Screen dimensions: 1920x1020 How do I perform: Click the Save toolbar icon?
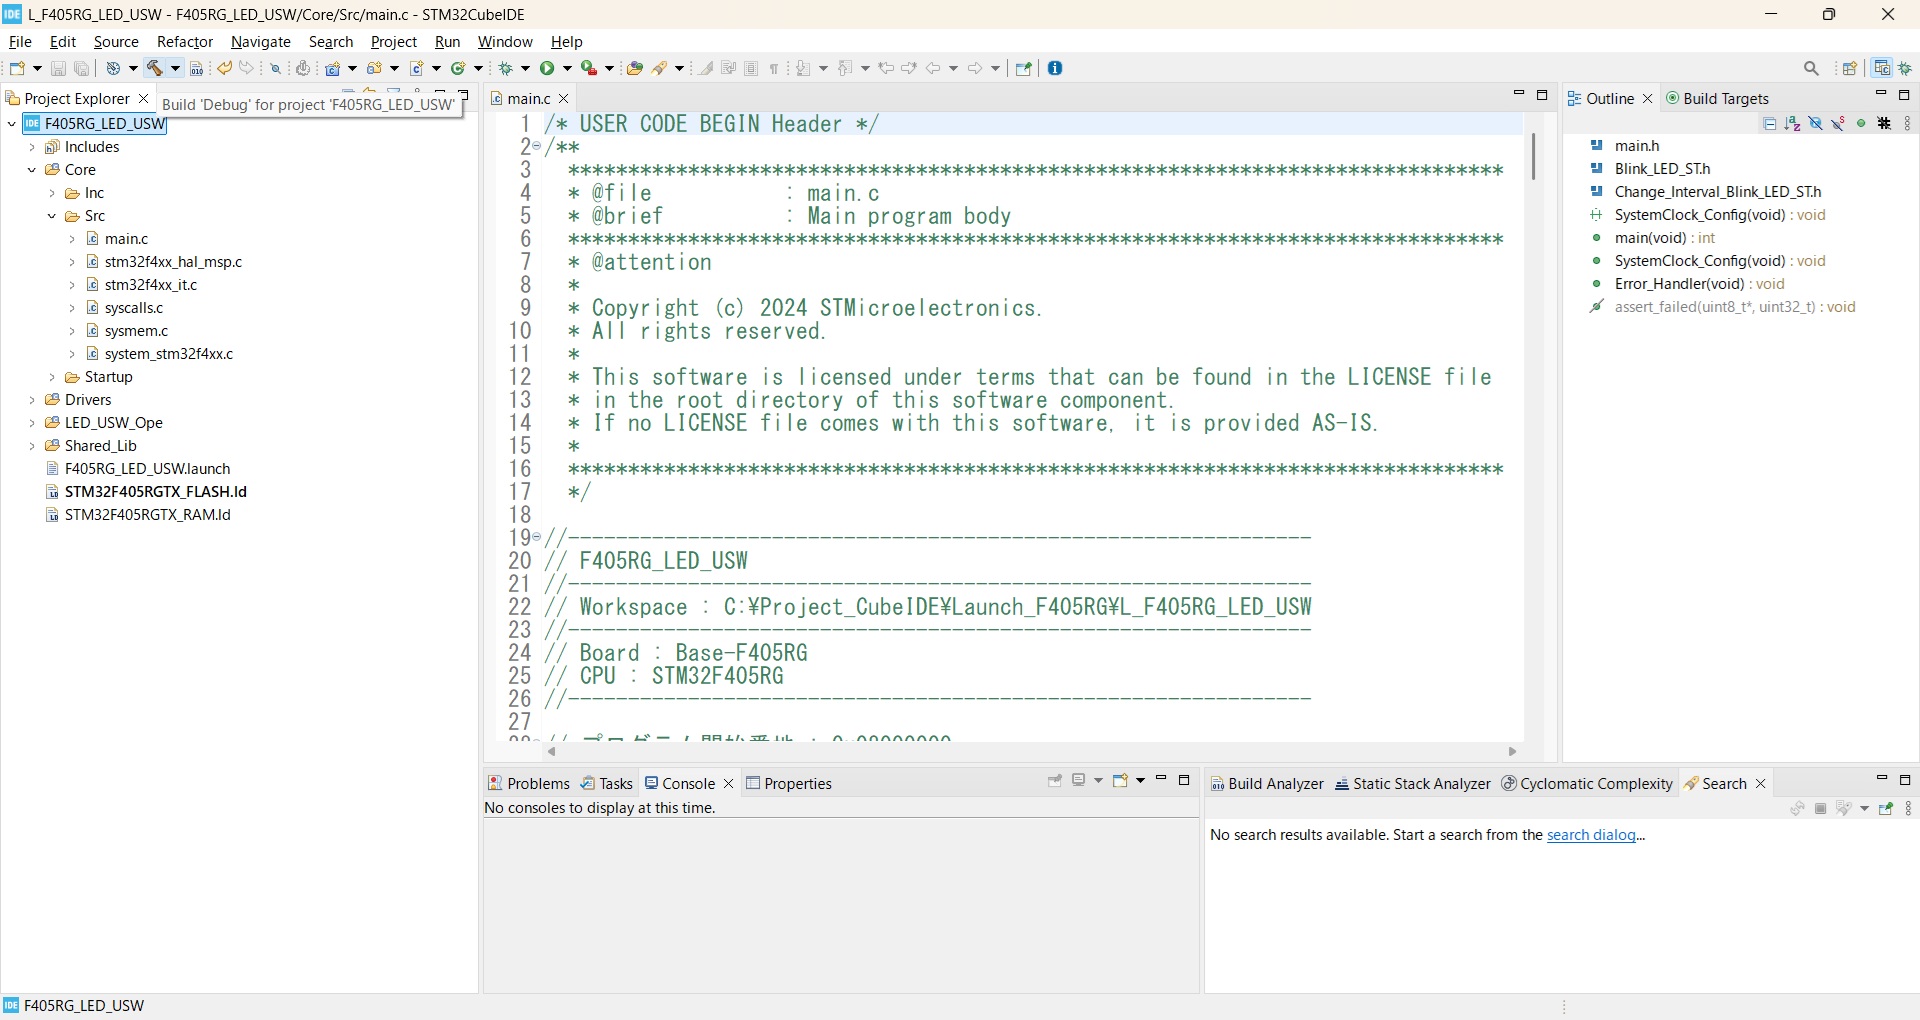[58, 69]
